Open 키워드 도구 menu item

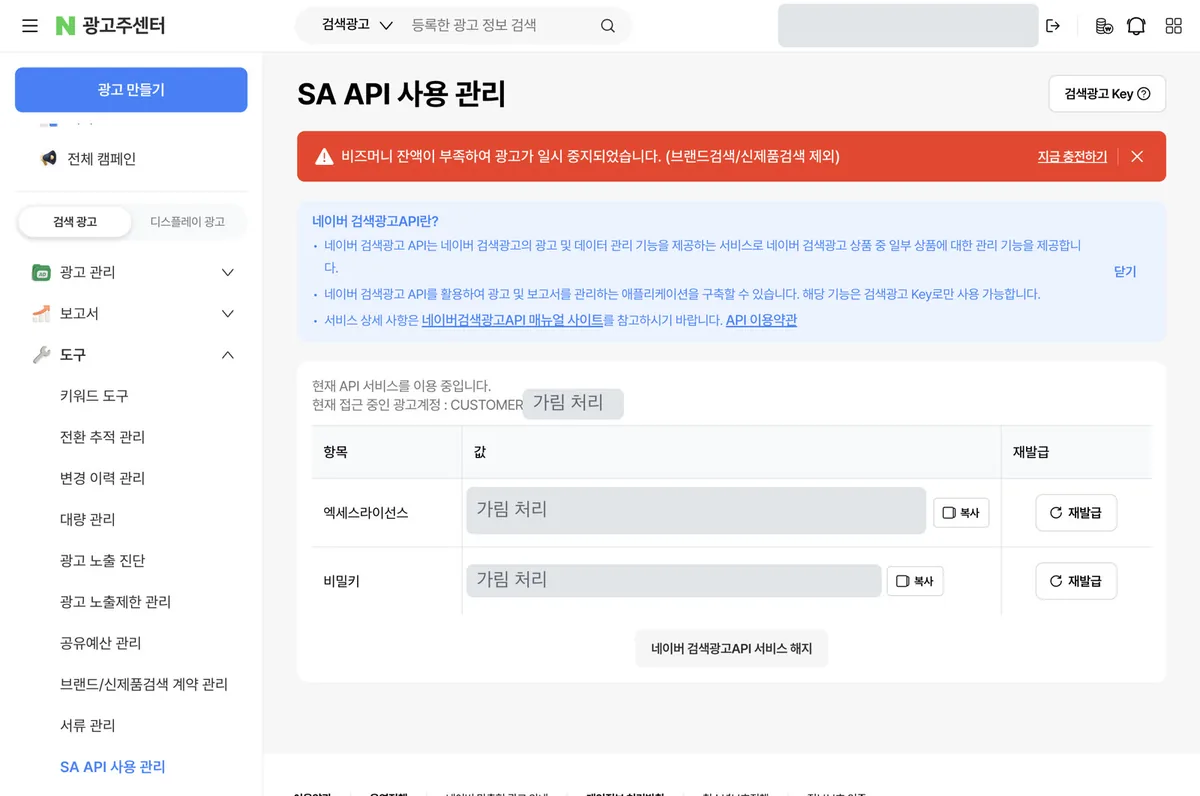[94, 396]
